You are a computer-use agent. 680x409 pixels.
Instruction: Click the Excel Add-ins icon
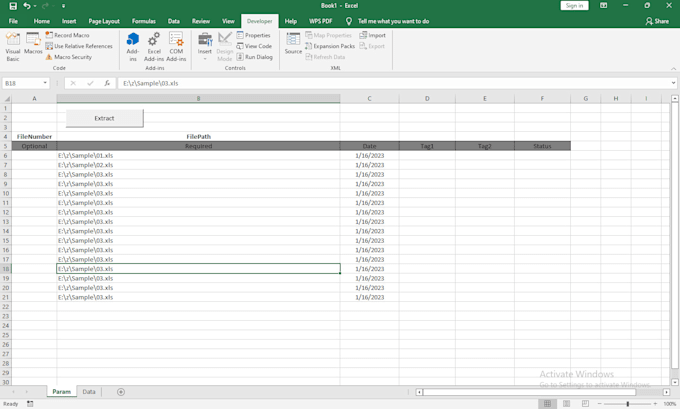(154, 45)
